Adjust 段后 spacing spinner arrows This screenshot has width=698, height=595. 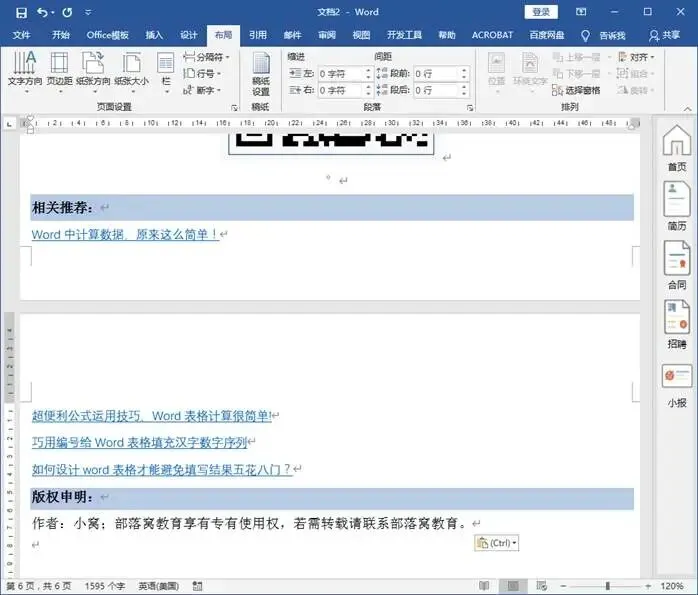464,90
